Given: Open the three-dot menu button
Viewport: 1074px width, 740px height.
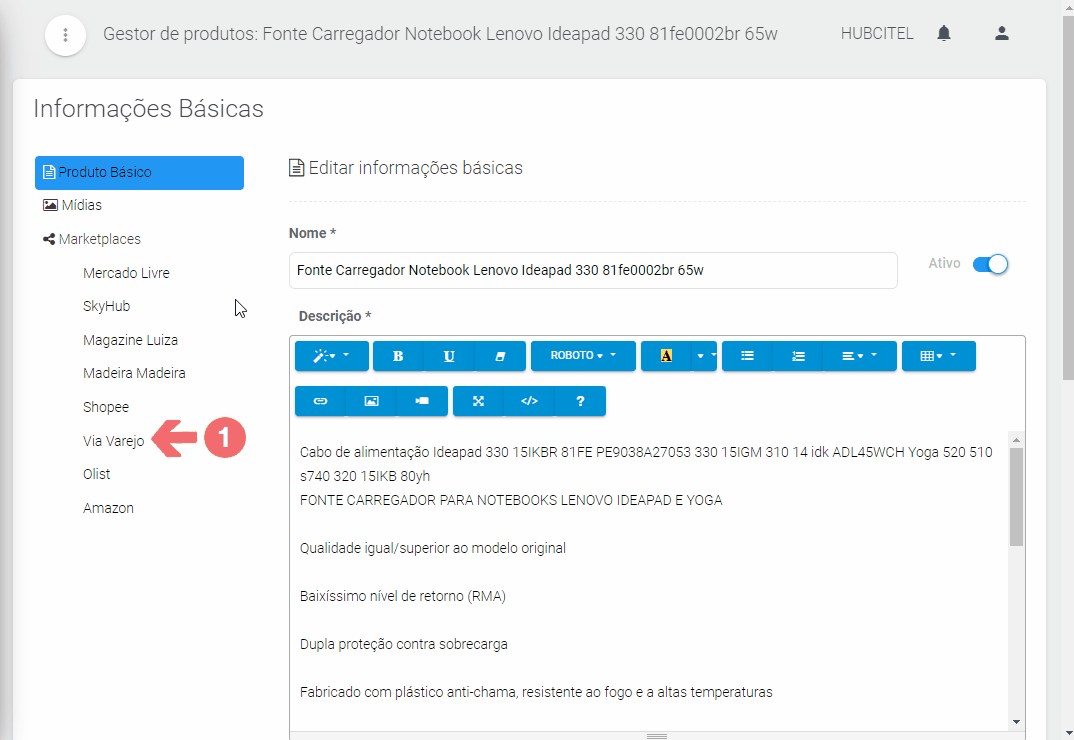Looking at the screenshot, I should coord(65,35).
